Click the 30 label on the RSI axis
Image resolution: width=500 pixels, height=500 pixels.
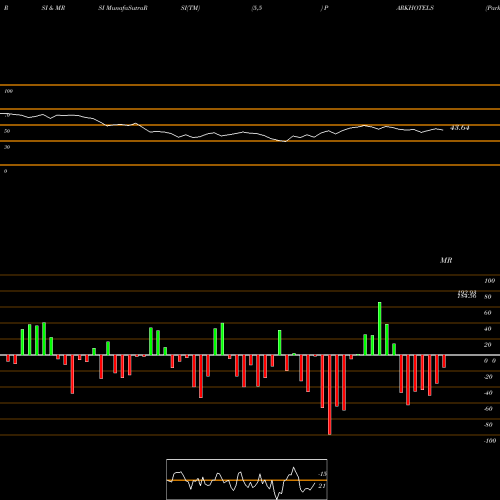pyautogui.click(x=7, y=147)
